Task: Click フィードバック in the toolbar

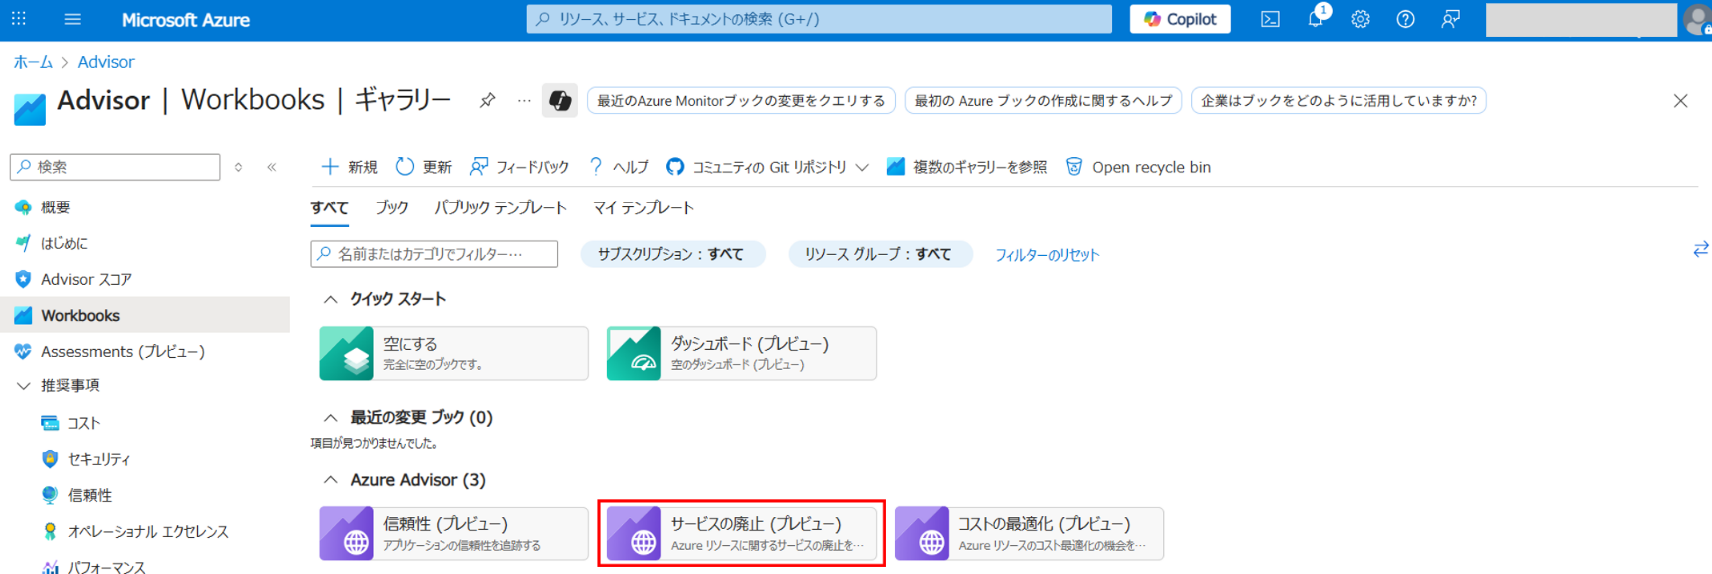Action: pyautogui.click(x=519, y=167)
